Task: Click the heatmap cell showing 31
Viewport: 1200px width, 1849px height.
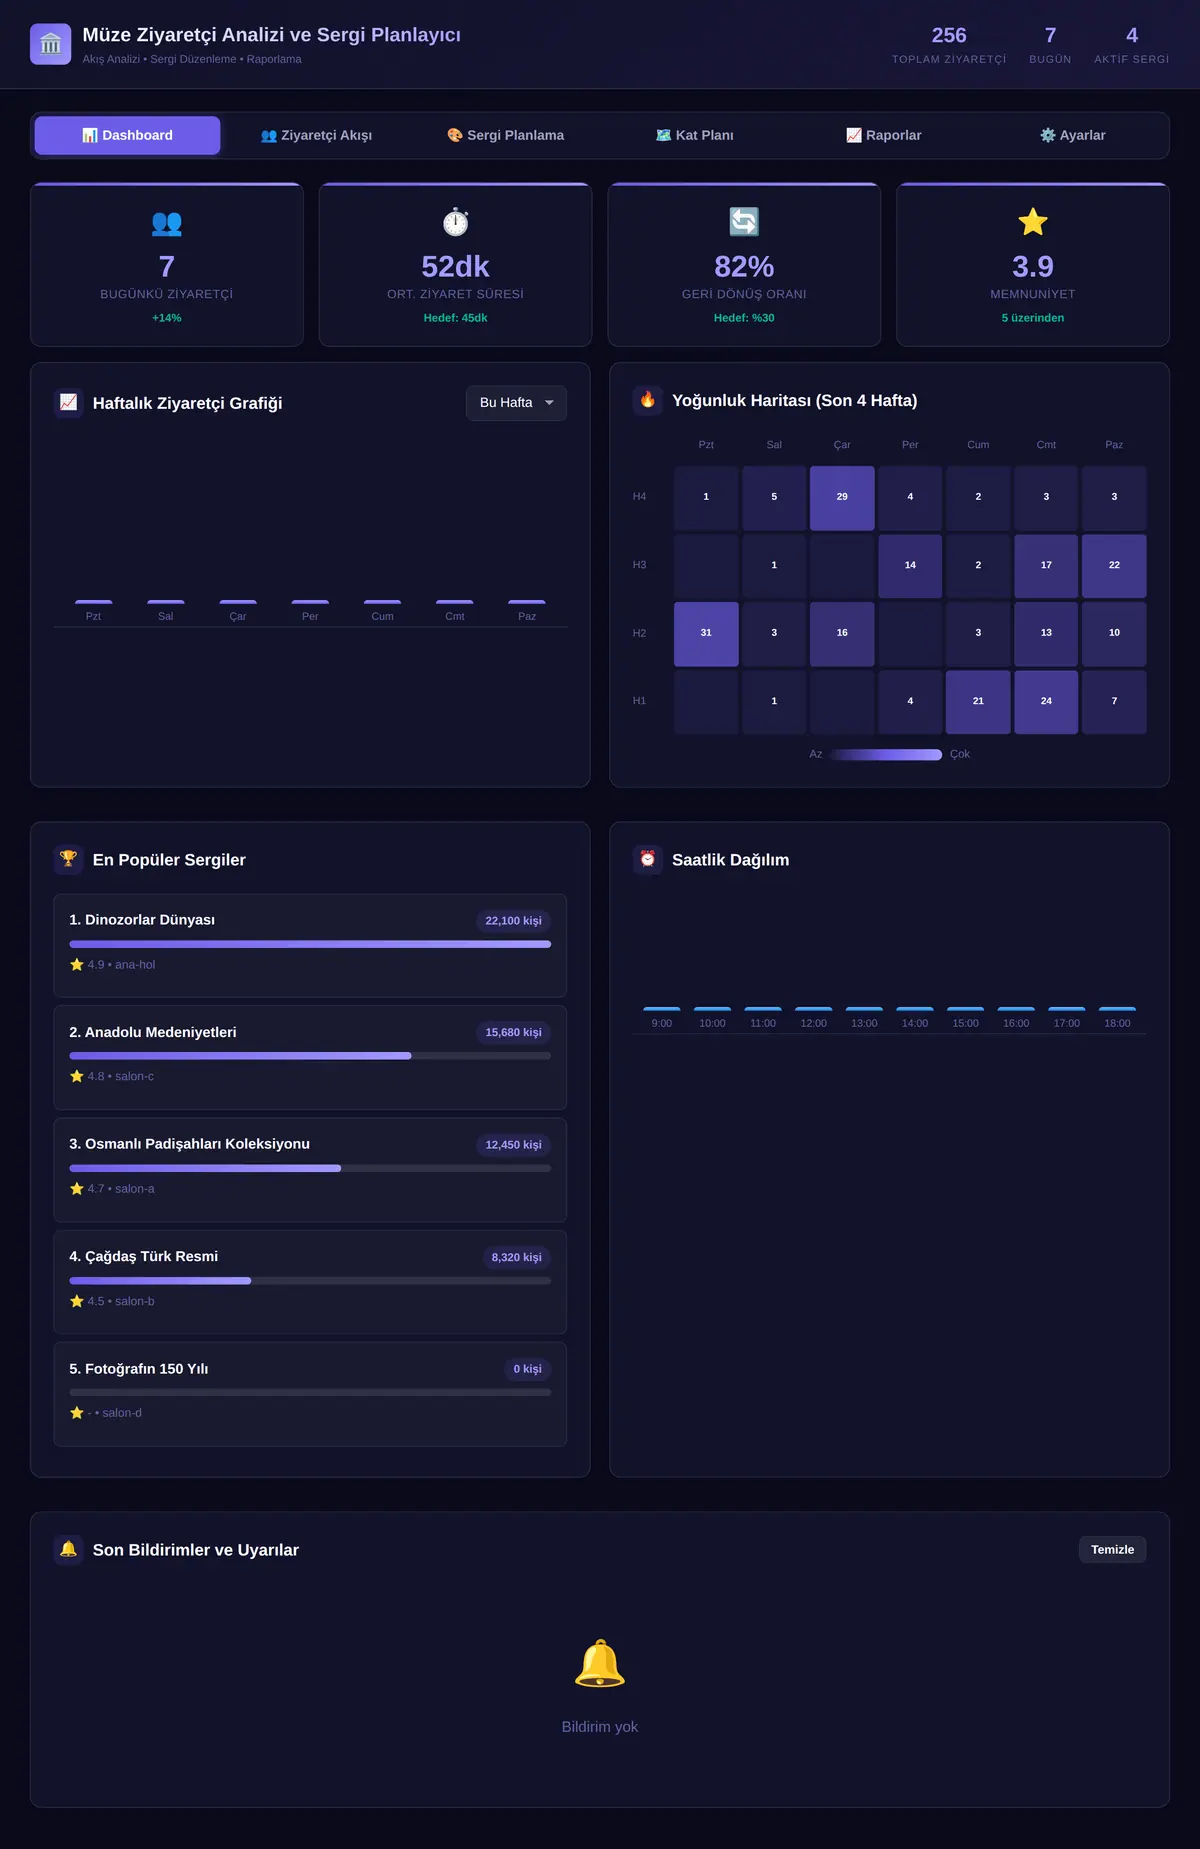Action: pyautogui.click(x=706, y=633)
